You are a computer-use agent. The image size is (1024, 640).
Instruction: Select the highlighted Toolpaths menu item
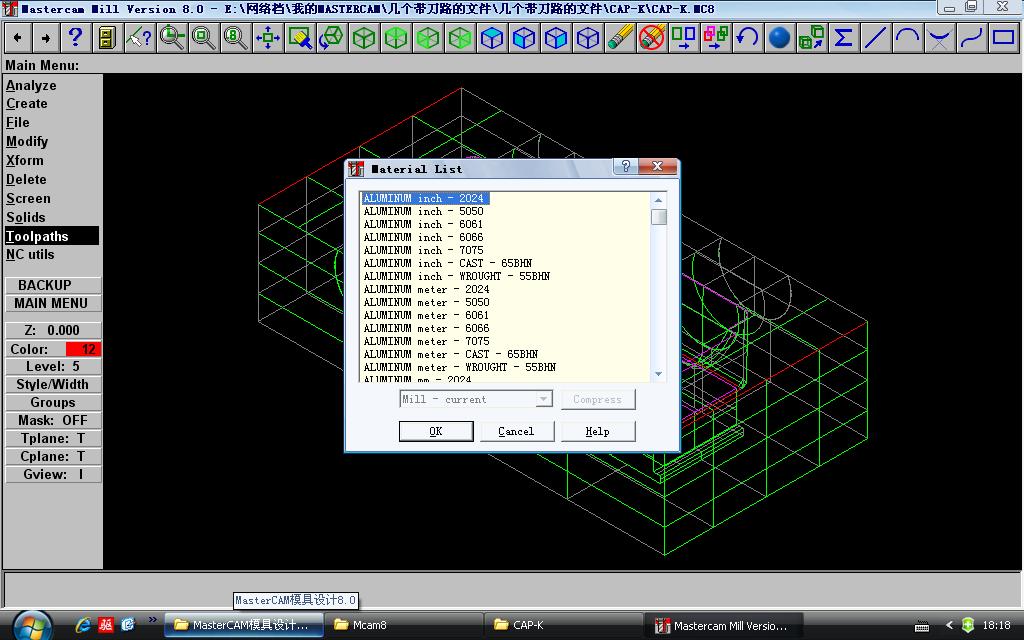[52, 236]
